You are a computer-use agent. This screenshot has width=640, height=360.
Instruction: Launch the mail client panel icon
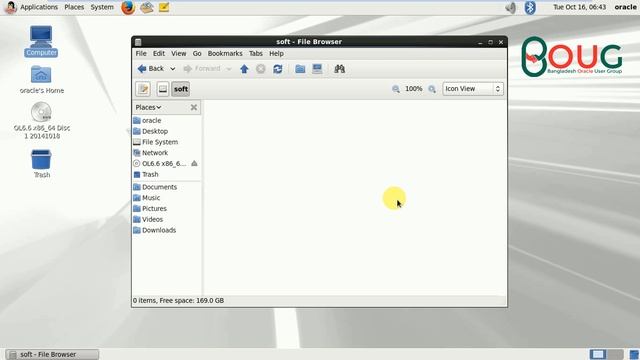(147, 7)
